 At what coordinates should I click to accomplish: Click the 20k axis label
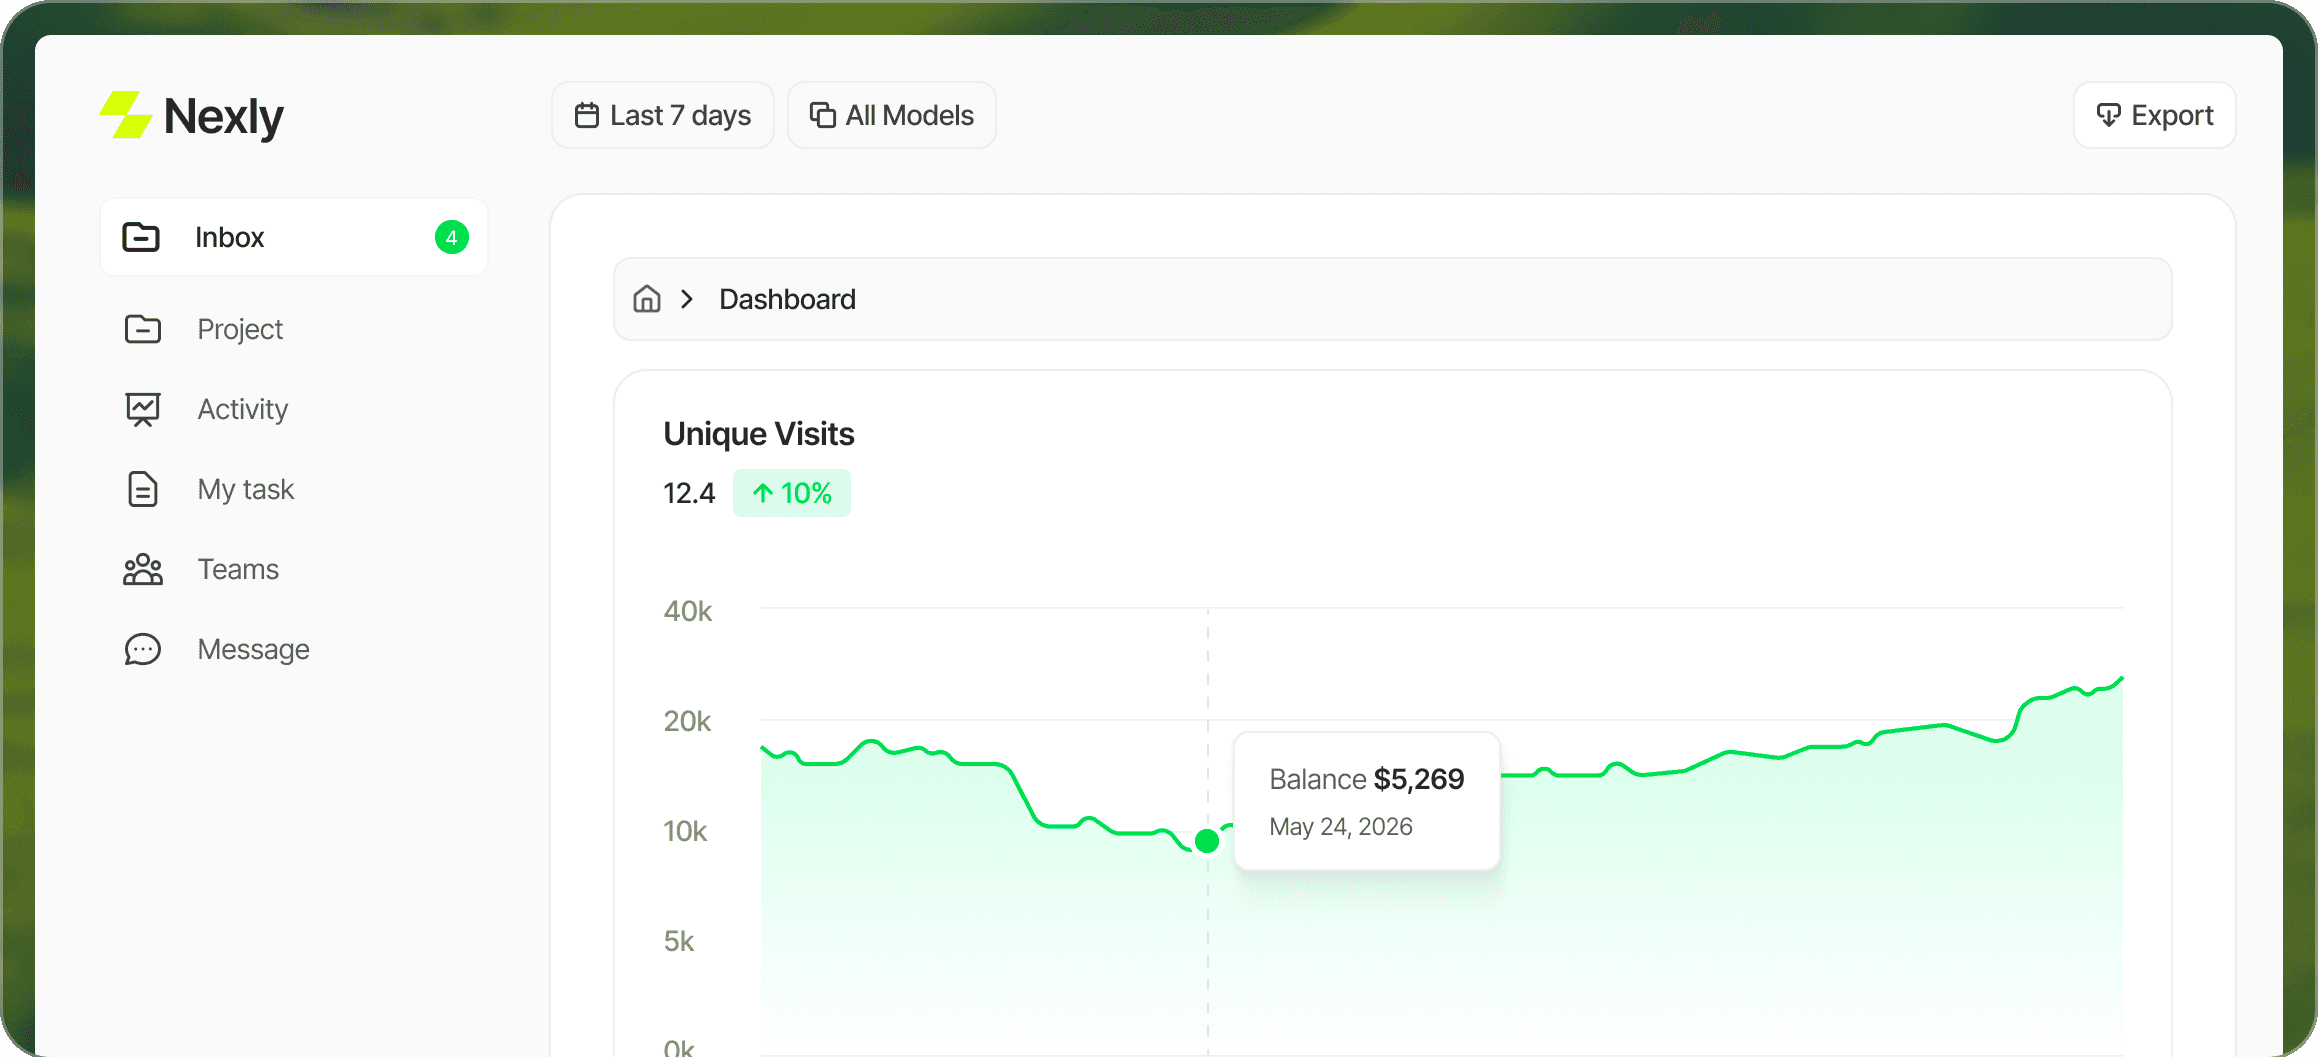pyautogui.click(x=687, y=721)
